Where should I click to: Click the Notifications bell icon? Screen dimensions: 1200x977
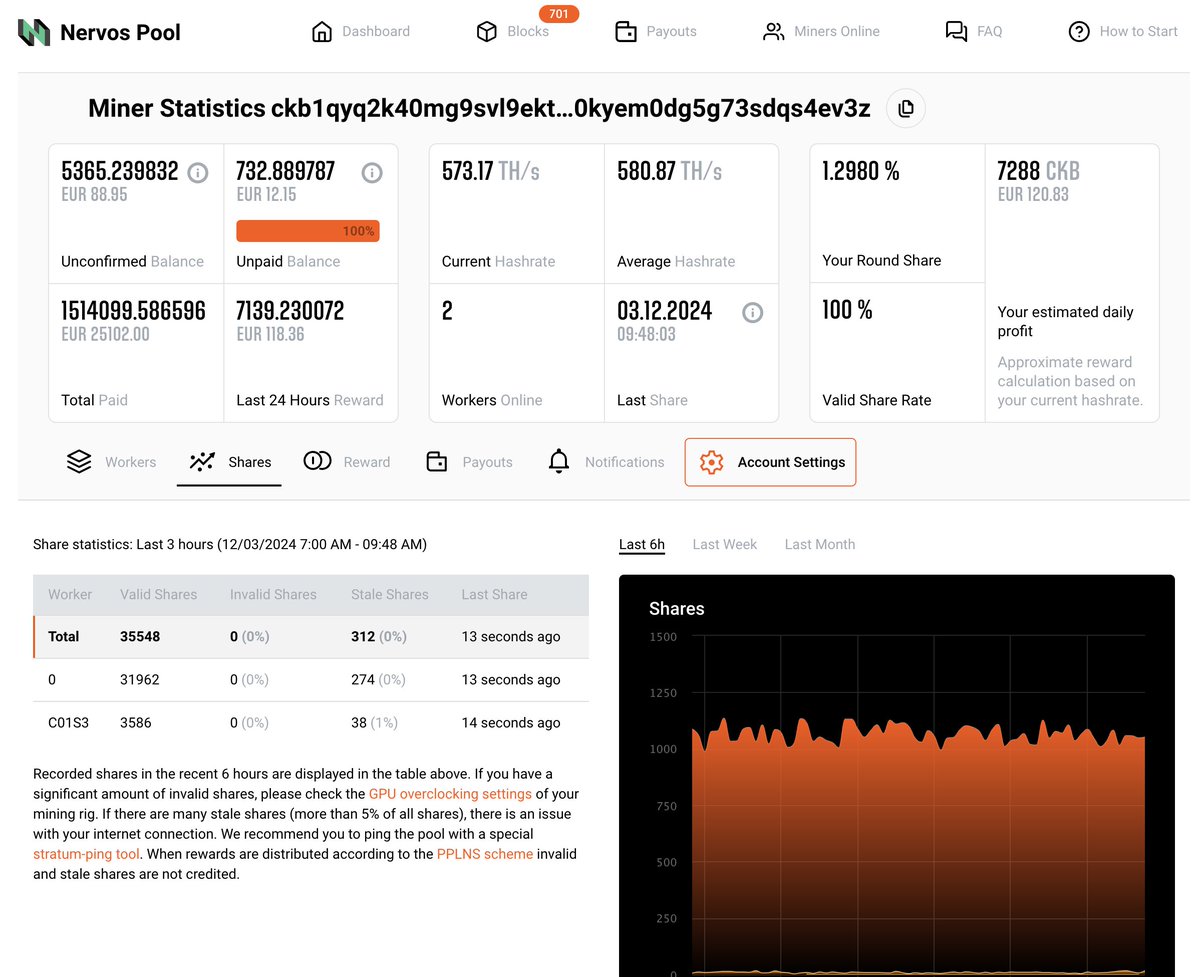point(559,462)
